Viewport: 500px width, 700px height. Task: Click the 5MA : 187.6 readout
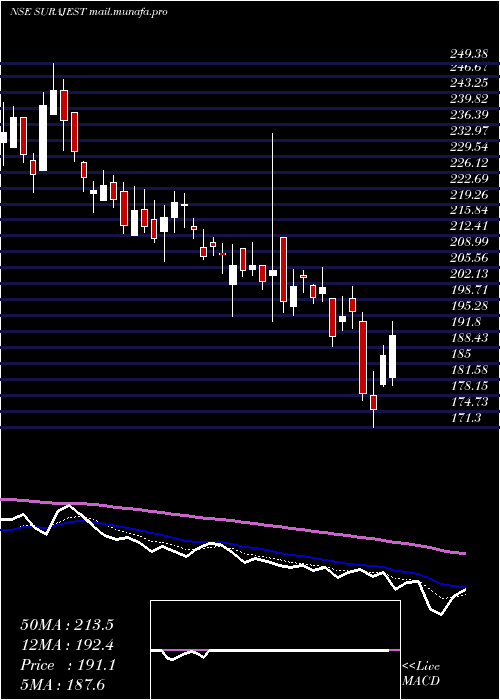63,685
